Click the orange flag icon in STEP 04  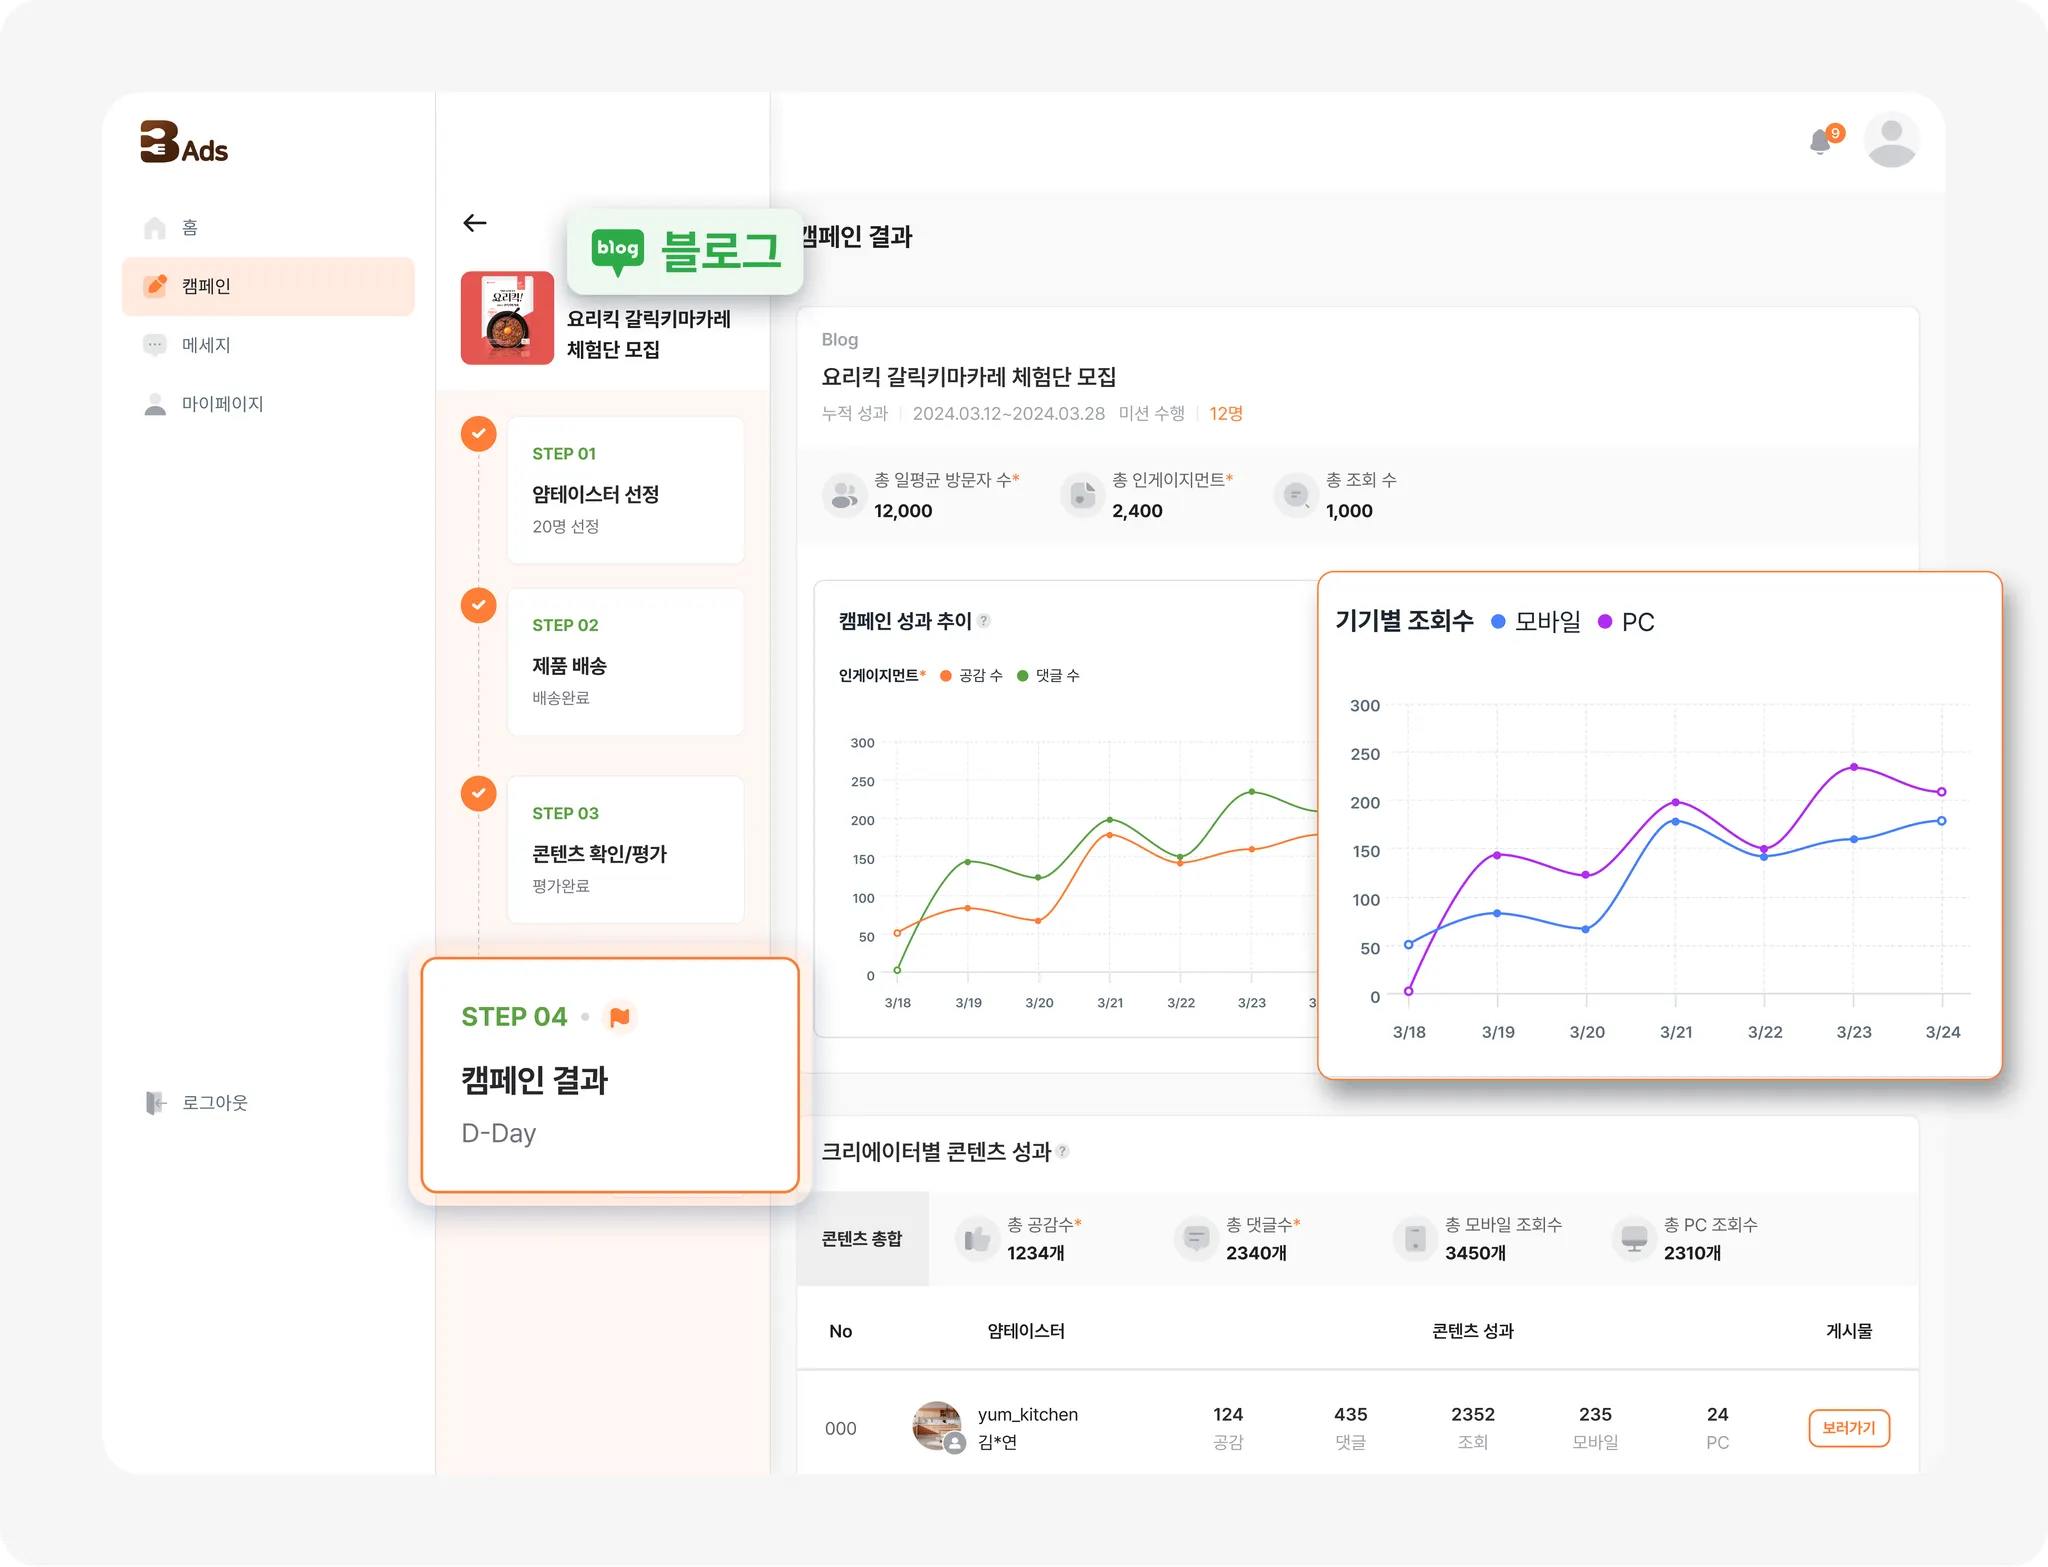tap(620, 1017)
